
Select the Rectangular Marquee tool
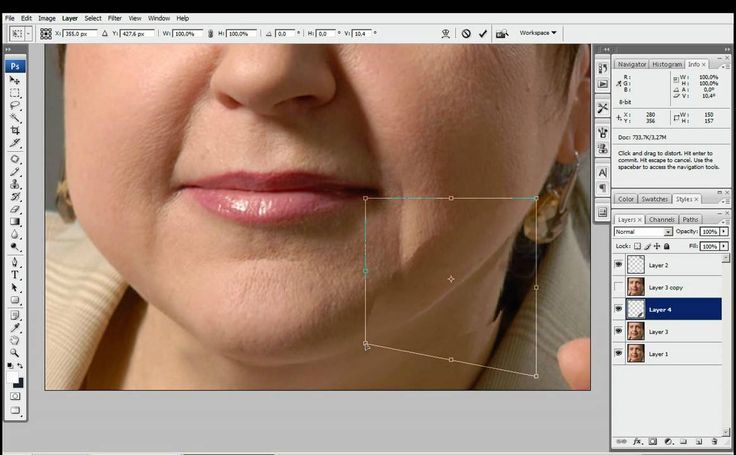[15, 93]
